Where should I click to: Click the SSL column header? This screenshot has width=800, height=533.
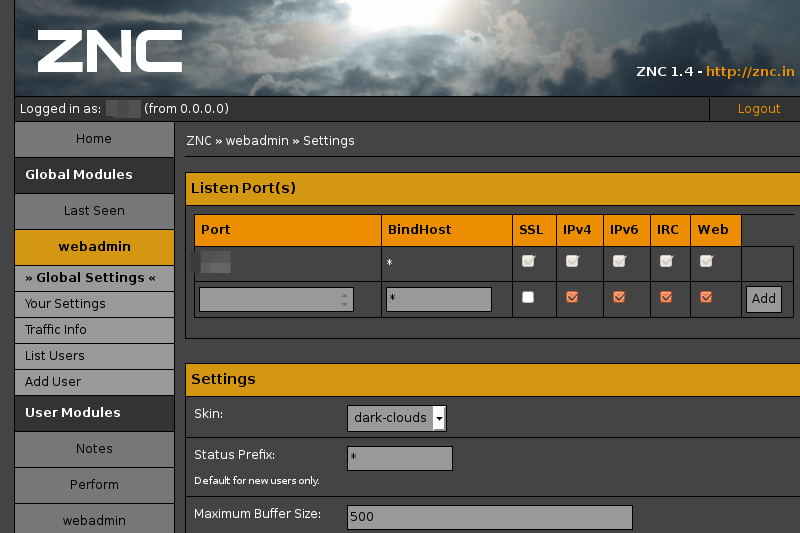point(534,230)
